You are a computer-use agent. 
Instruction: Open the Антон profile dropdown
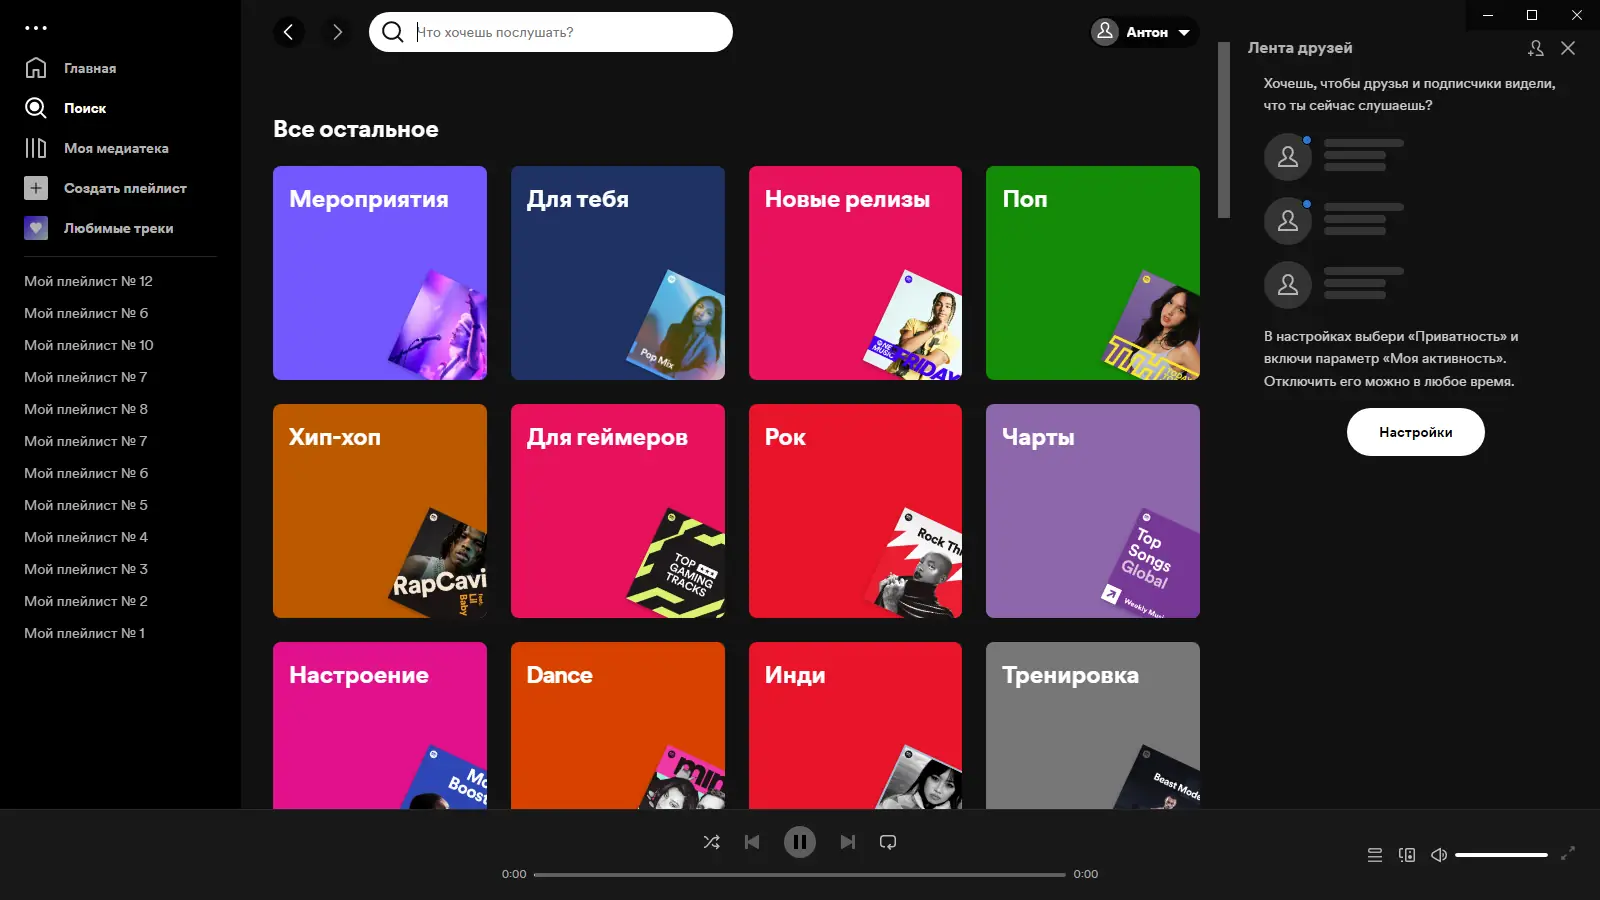[1145, 32]
